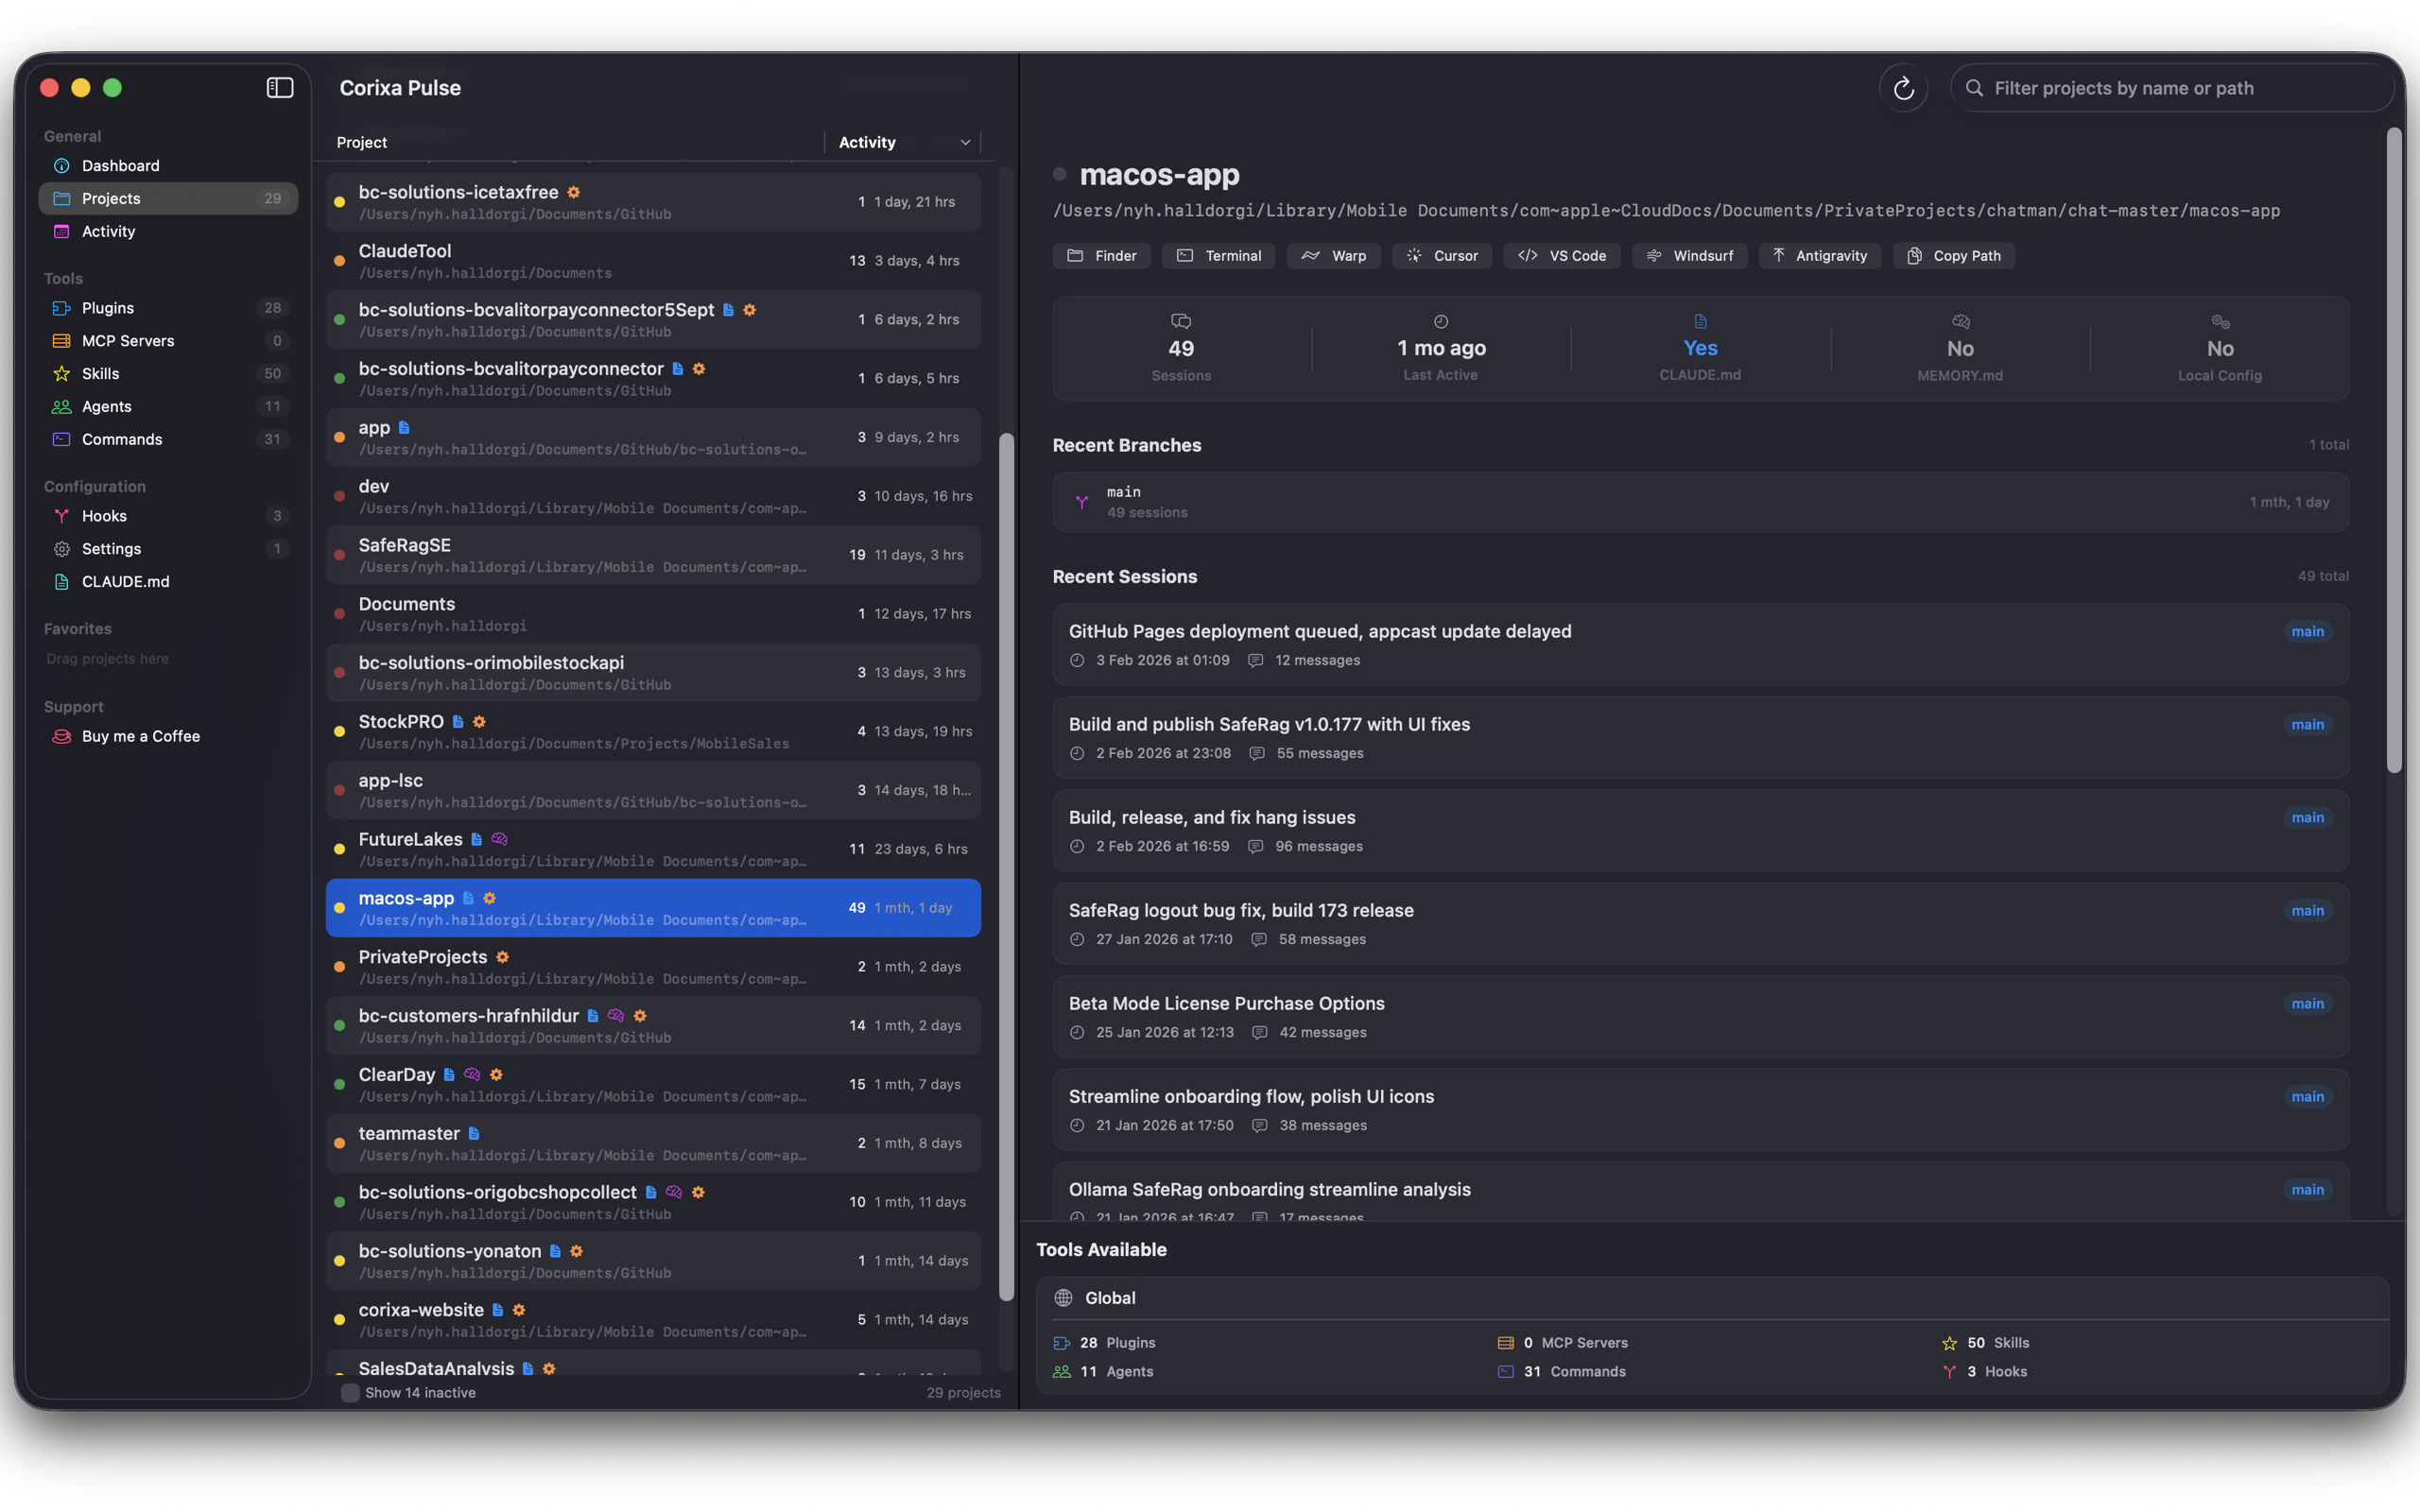Launch Windsurf for this project
Screen dimensions: 2420x1512
click(x=1689, y=255)
